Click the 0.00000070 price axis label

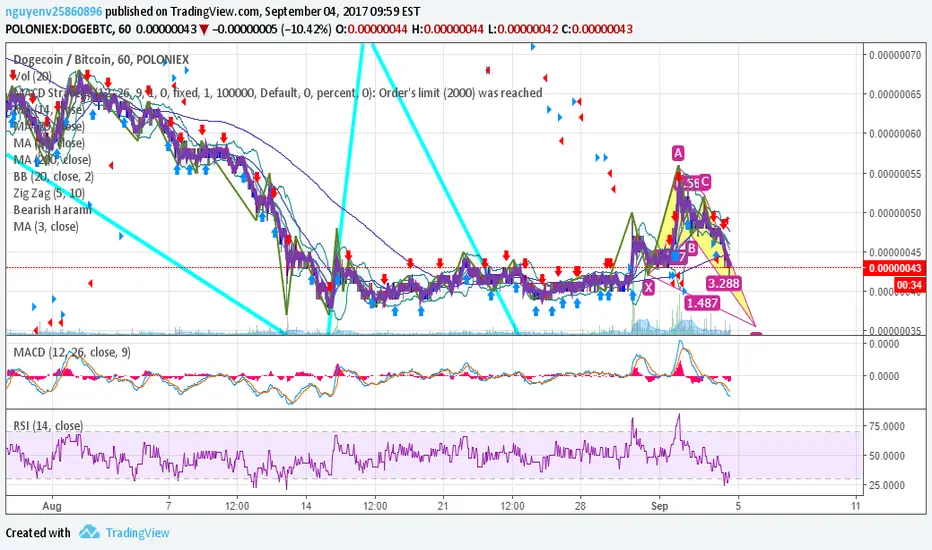click(x=895, y=55)
